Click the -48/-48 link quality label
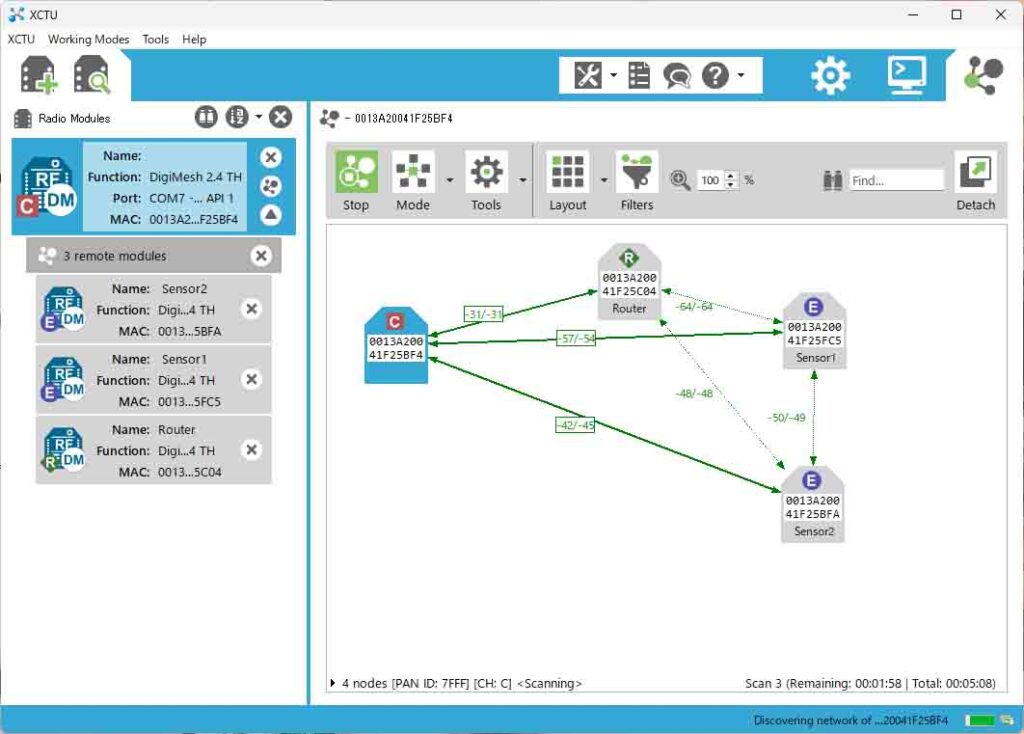 694,393
